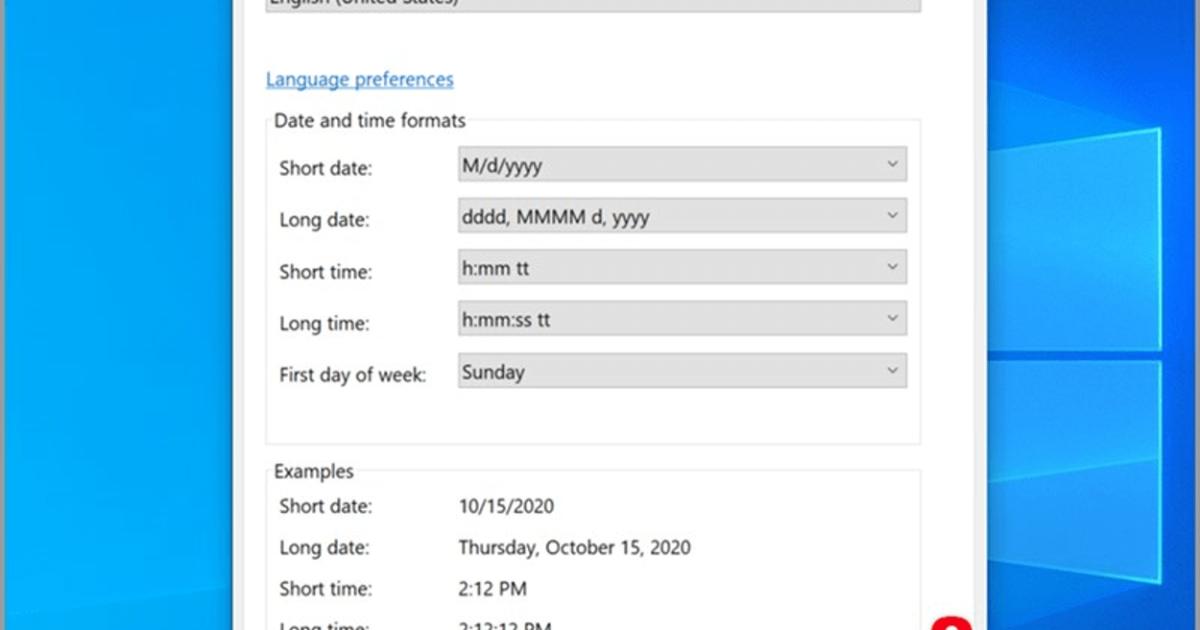Open the English (United States) format dropdown
Viewport: 1200px width, 630px height.
pos(592,4)
